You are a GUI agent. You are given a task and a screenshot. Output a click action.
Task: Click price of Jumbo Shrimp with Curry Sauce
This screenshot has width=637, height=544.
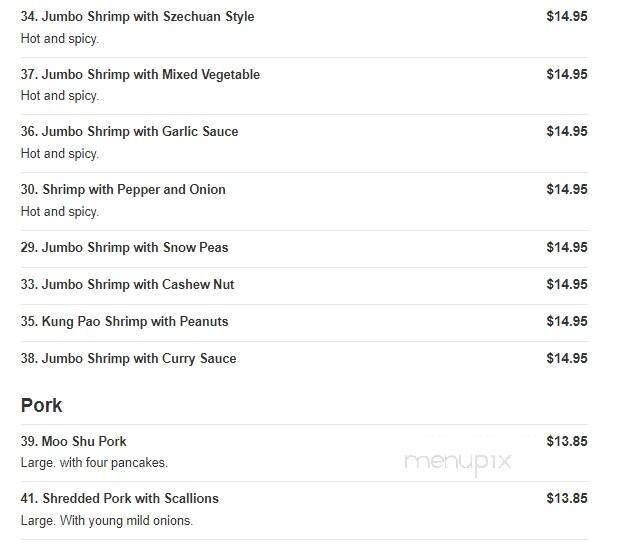click(566, 359)
